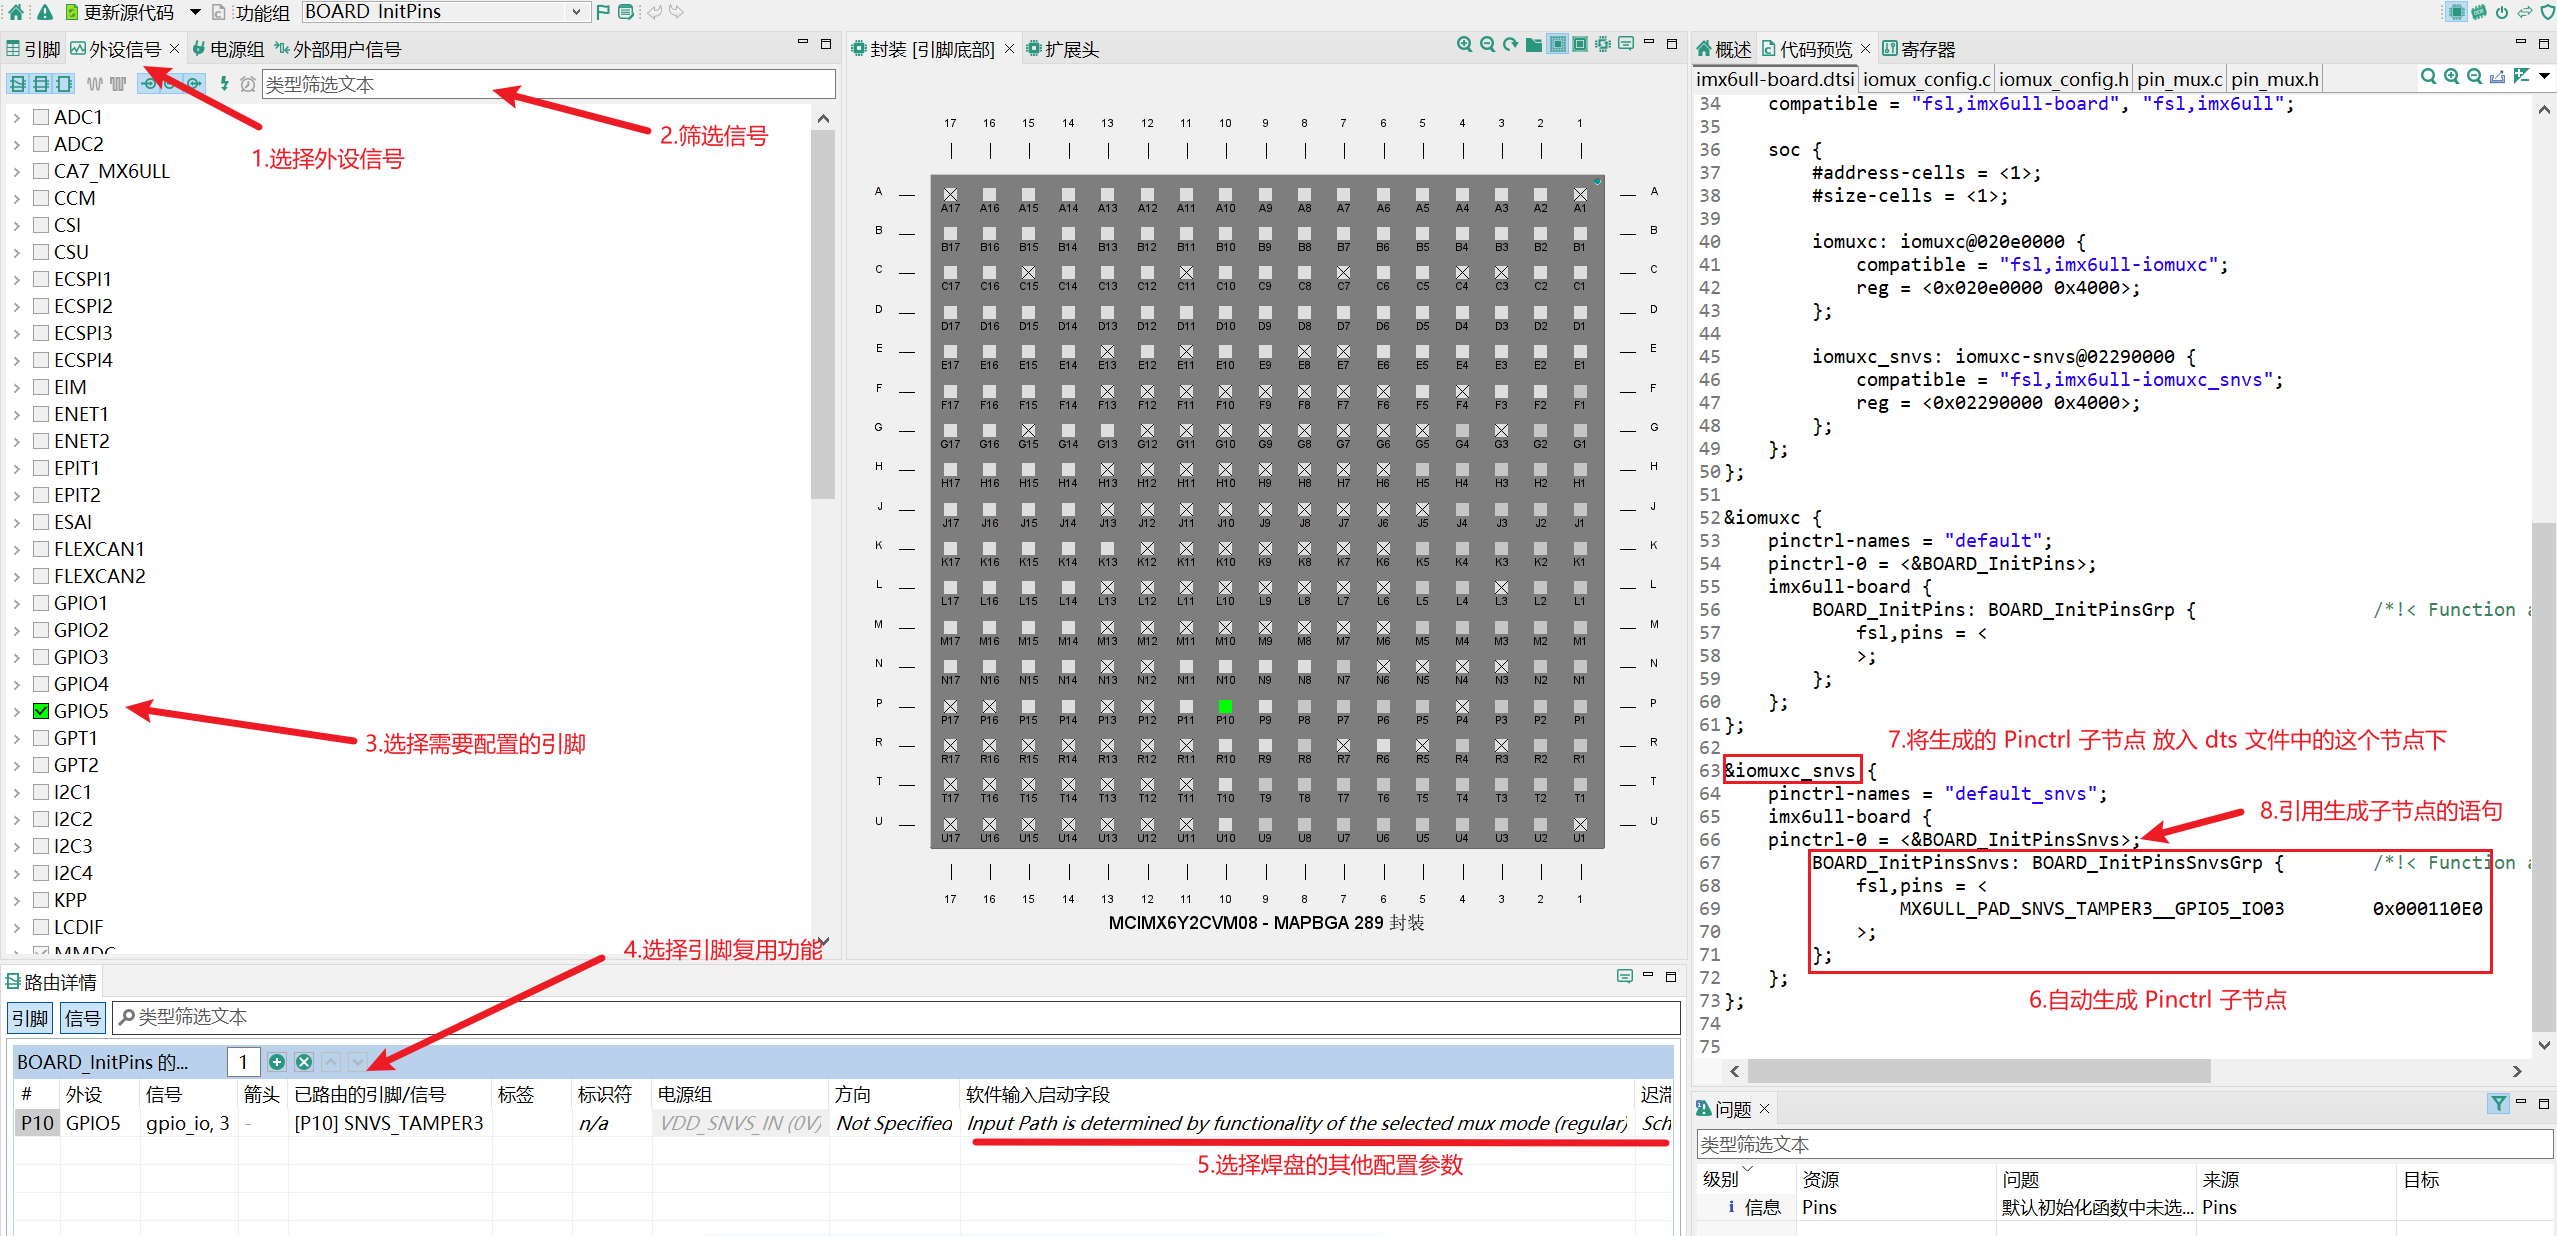This screenshot has width=2557, height=1236.
Task: Uncheck the GPIO5 checkbox
Action: click(40, 711)
